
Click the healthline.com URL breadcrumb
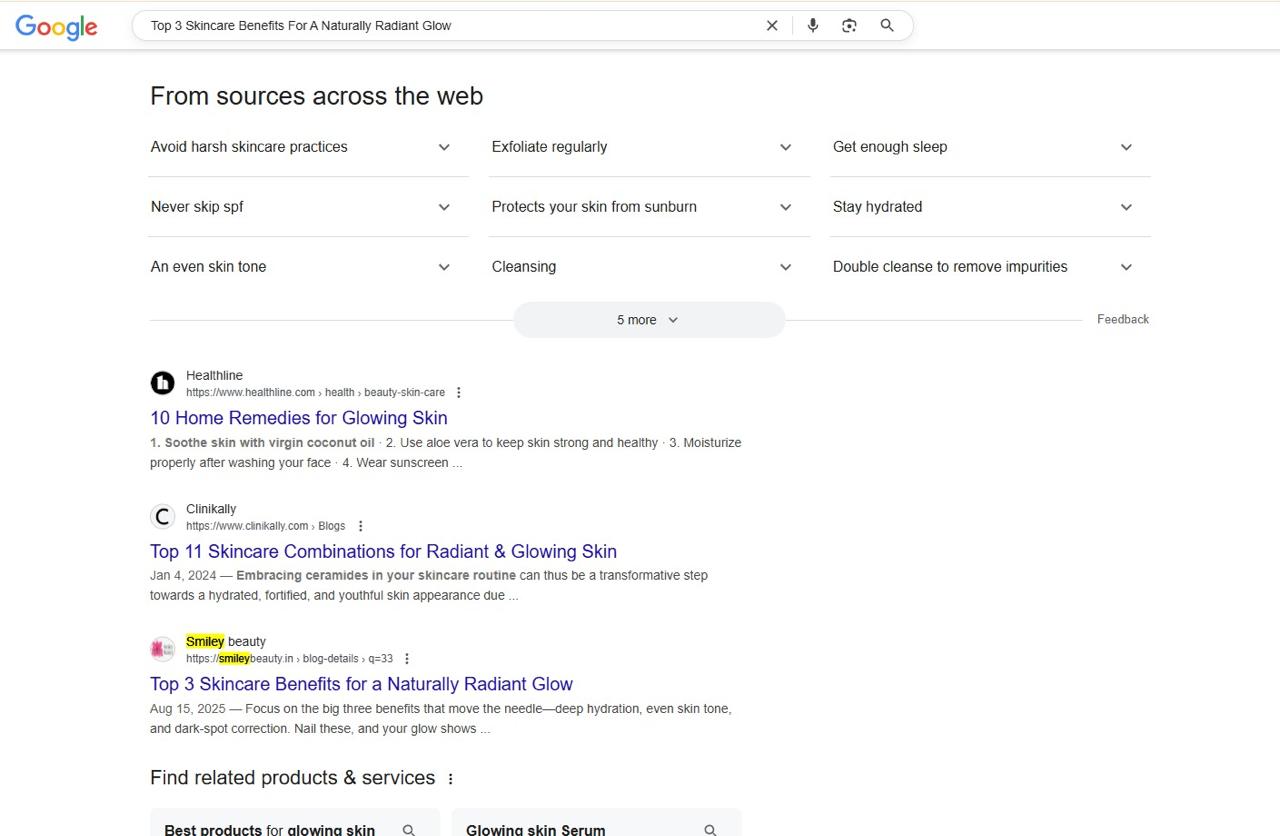pos(315,393)
